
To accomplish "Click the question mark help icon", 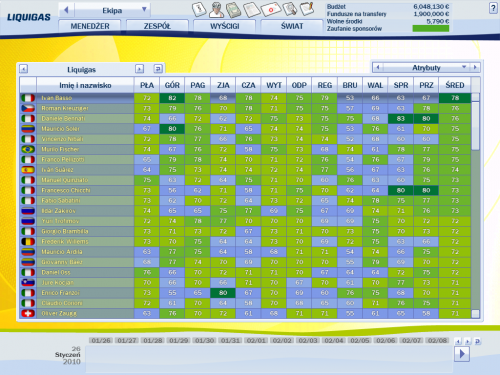I will (493, 8).
